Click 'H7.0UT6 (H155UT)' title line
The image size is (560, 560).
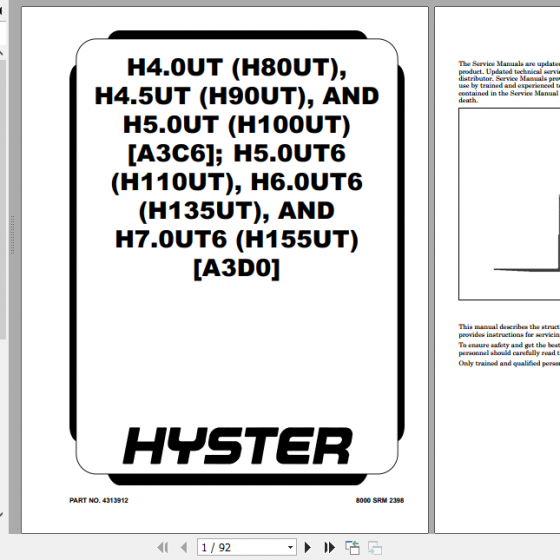[237, 239]
